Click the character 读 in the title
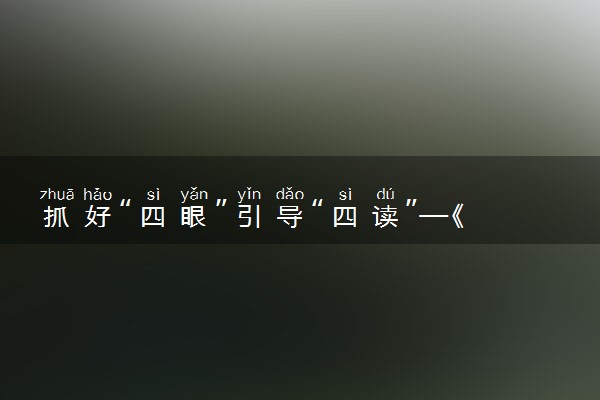Image resolution: width=600 pixels, height=400 pixels. 385,216
